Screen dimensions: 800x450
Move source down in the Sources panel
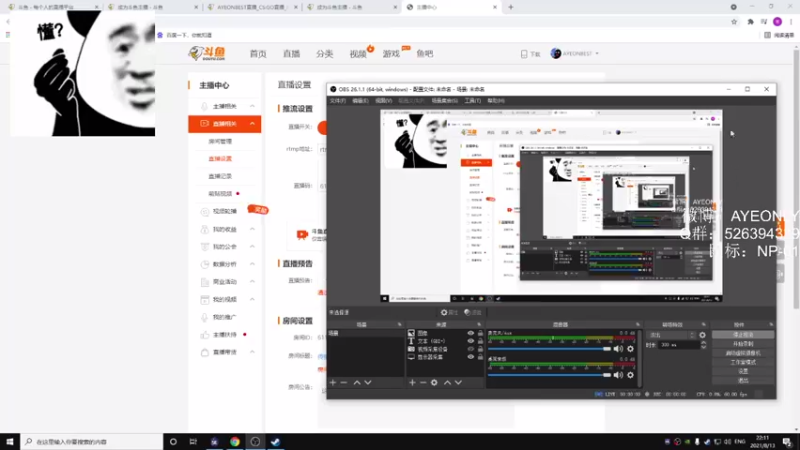pos(458,383)
